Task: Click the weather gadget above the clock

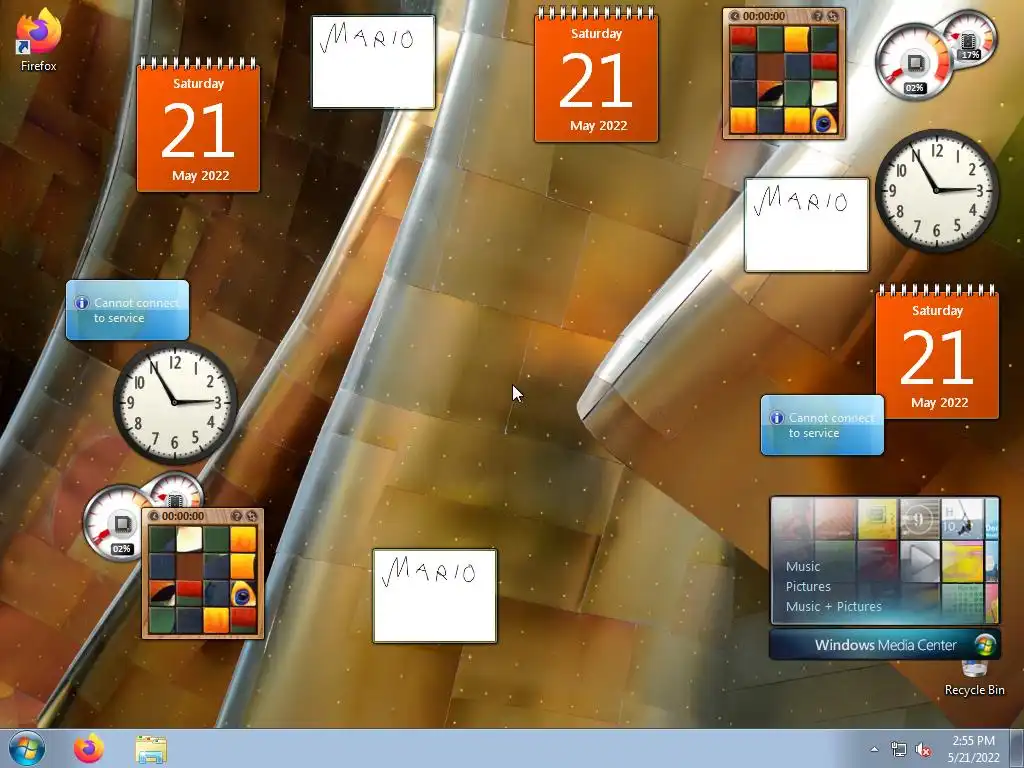Action: (x=127, y=310)
